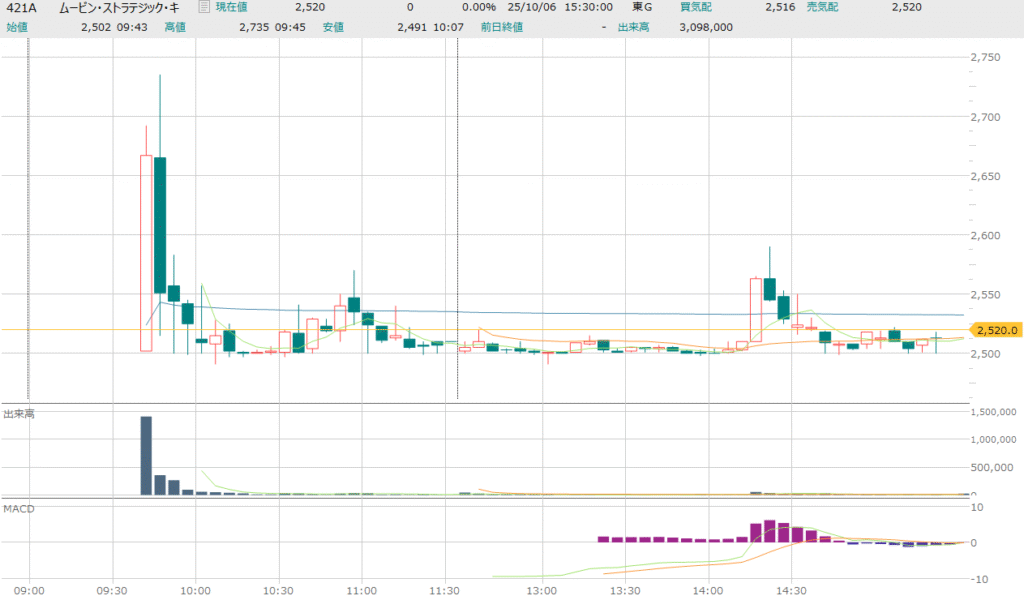Click the 14:30 time axis label
Image resolution: width=1024 pixels, height=600 pixels.
pyautogui.click(x=791, y=591)
